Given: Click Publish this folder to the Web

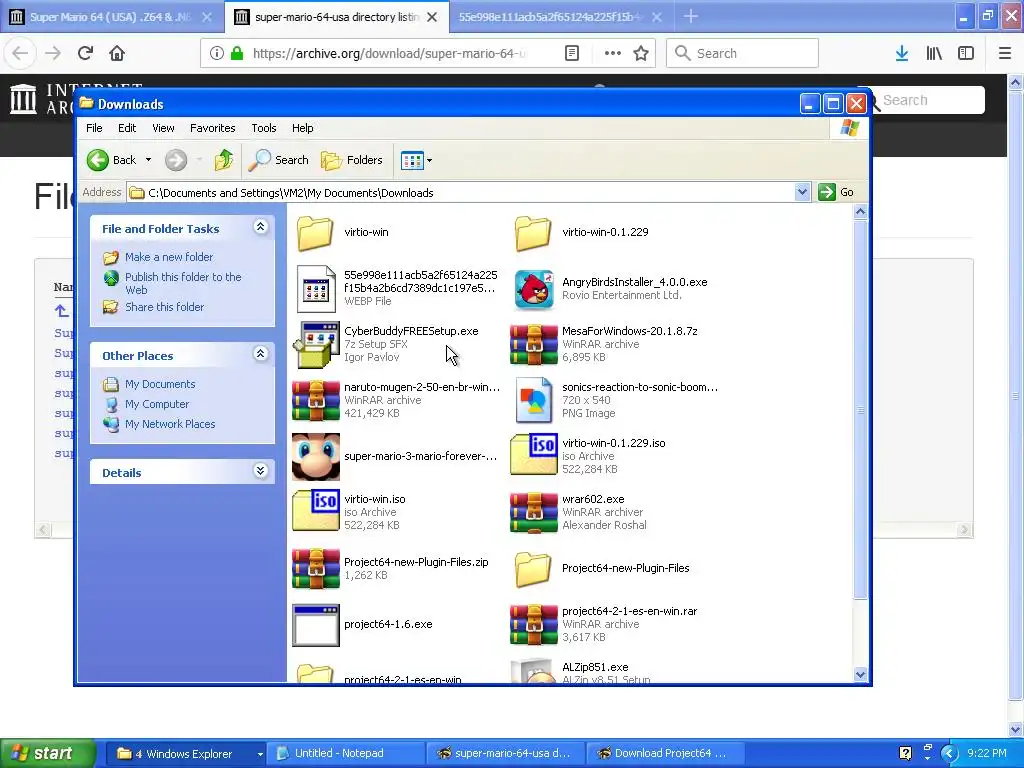Looking at the screenshot, I should [x=184, y=283].
